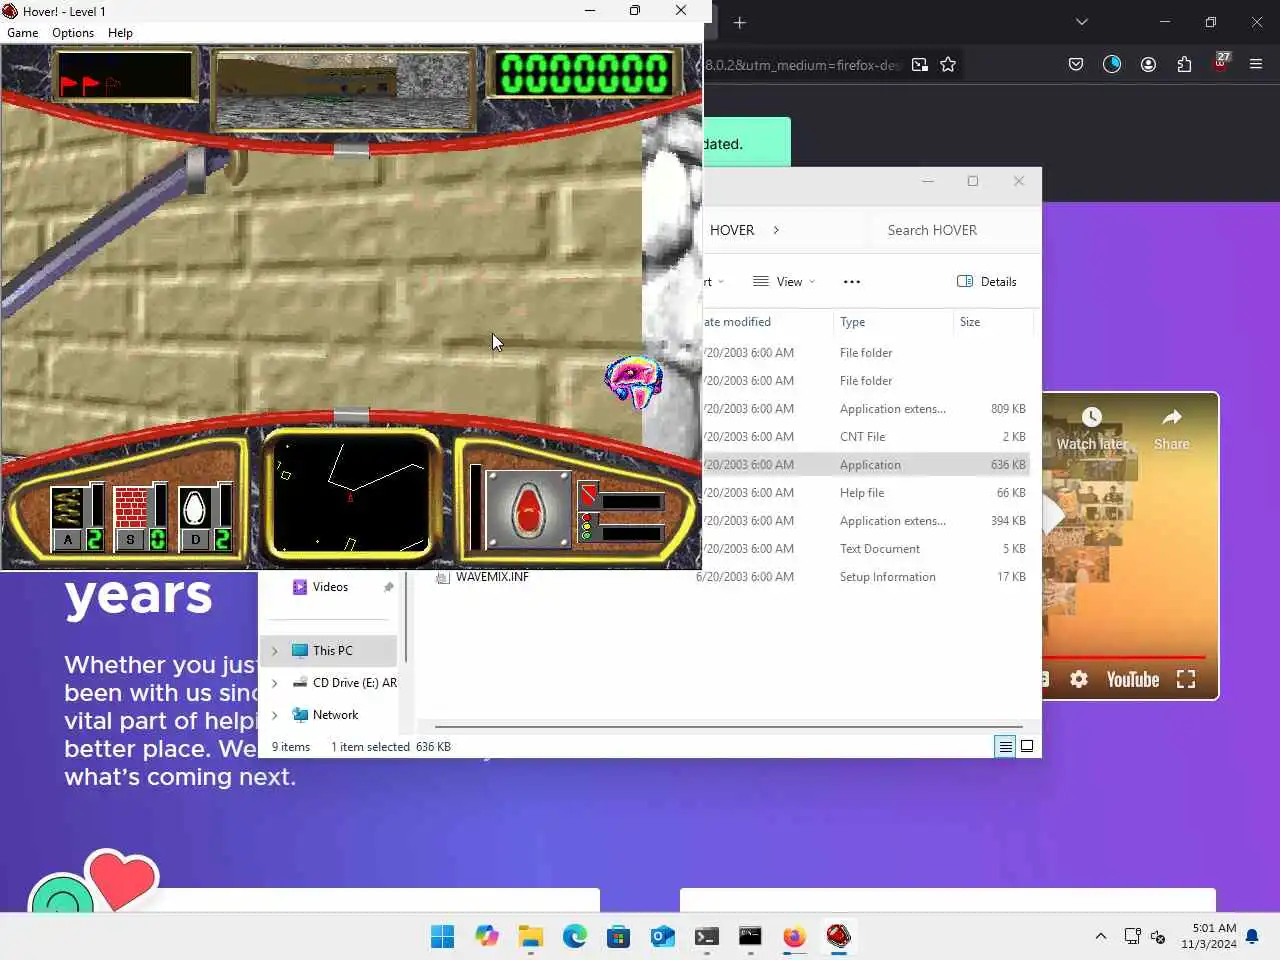Open the Options menu in Hover!
This screenshot has width=1280, height=960.
73,33
